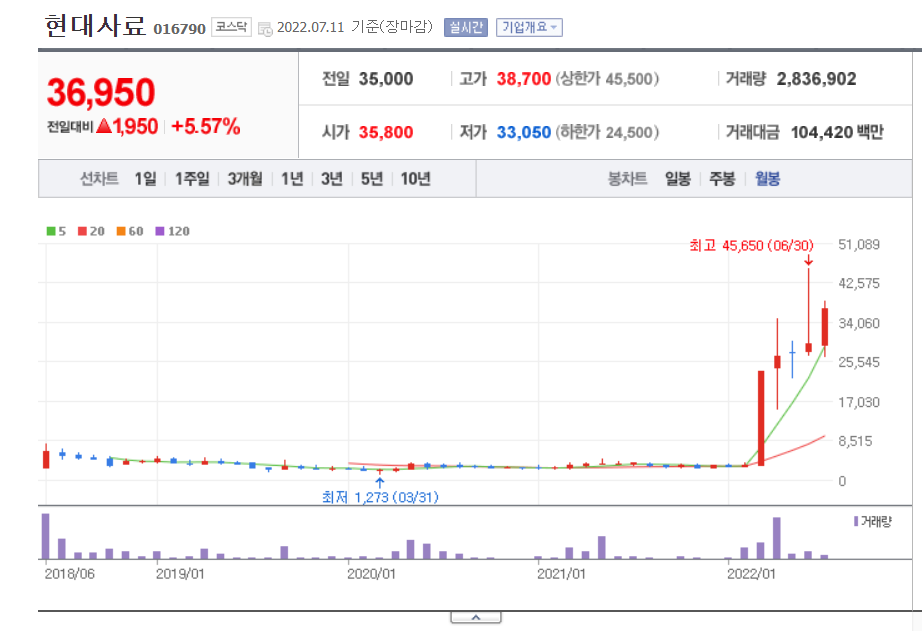Select the 5년 line chart tab
The height and width of the screenshot is (631, 922).
click(x=372, y=178)
